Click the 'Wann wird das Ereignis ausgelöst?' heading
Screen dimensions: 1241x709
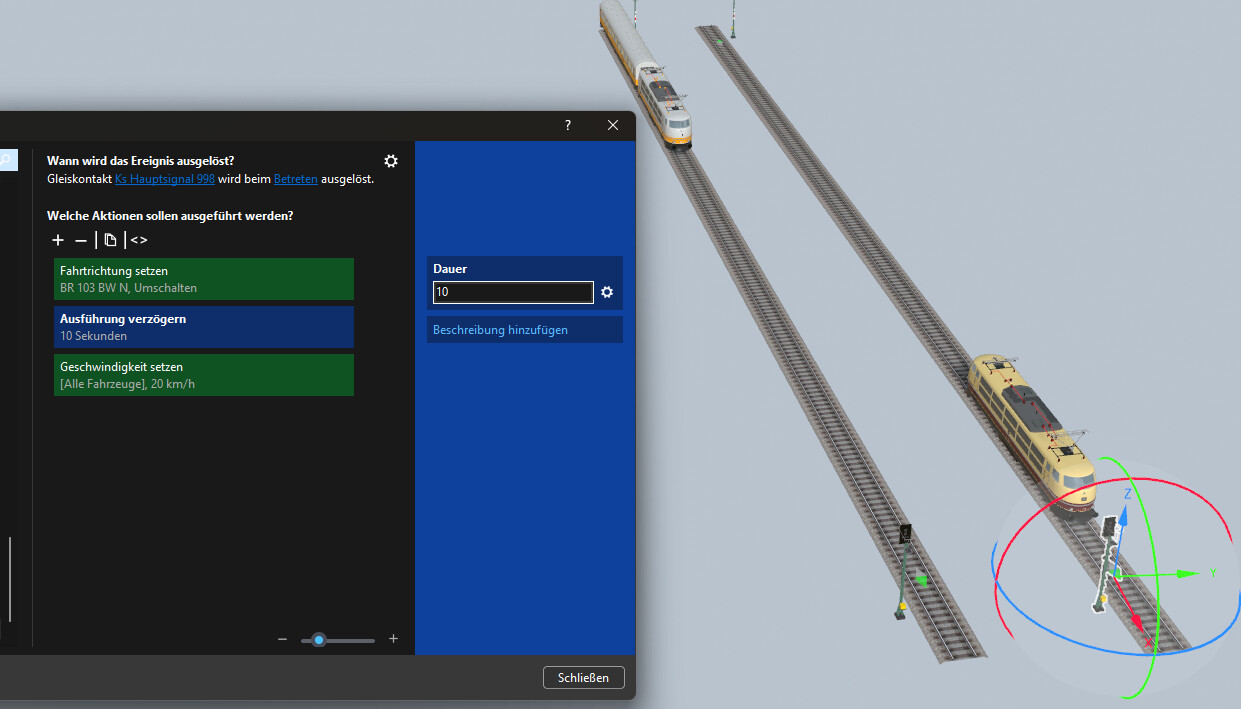[141, 161]
